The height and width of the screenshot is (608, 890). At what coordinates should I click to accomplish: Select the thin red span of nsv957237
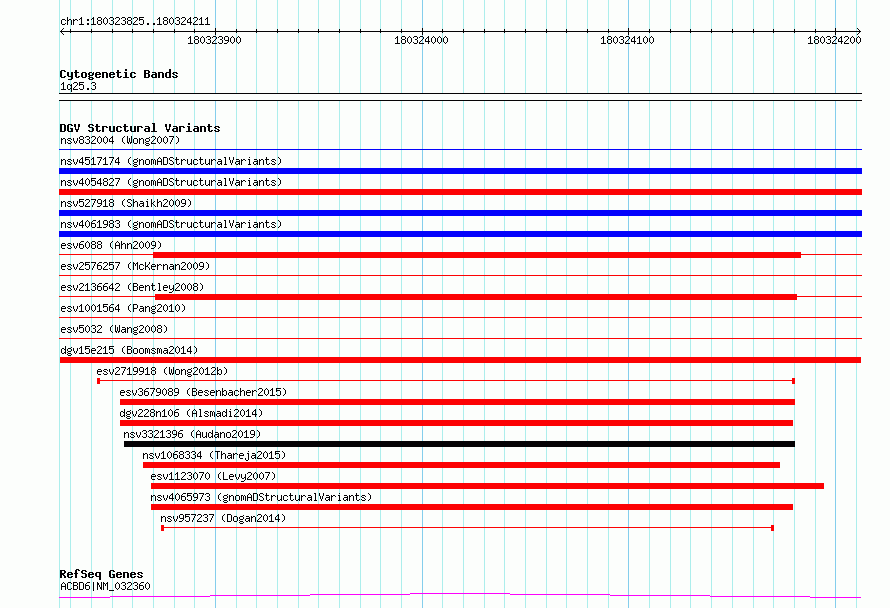[x=468, y=528]
